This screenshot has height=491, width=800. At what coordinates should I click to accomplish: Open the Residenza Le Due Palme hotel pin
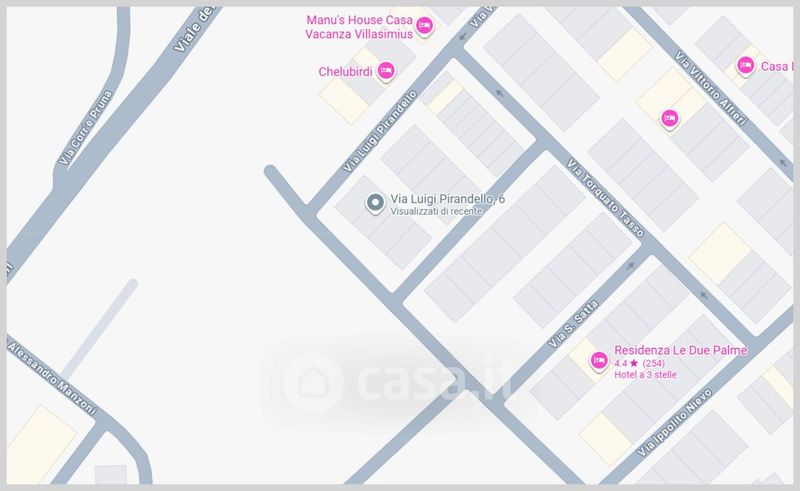tap(599, 360)
